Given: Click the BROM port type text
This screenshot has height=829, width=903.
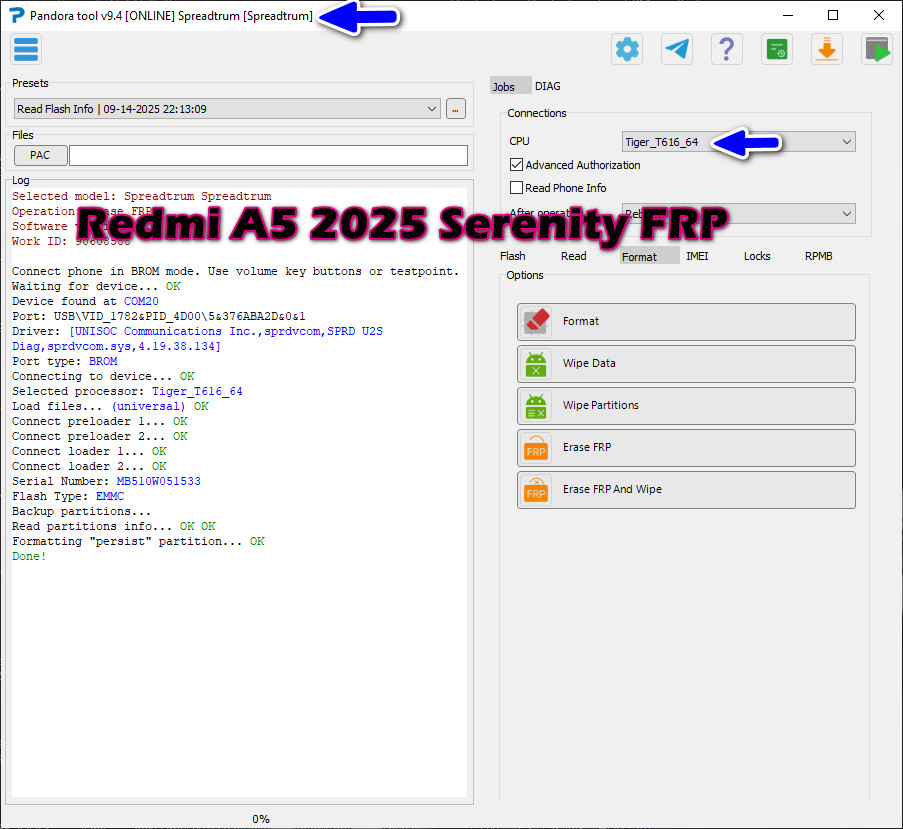Looking at the screenshot, I should [103, 362].
